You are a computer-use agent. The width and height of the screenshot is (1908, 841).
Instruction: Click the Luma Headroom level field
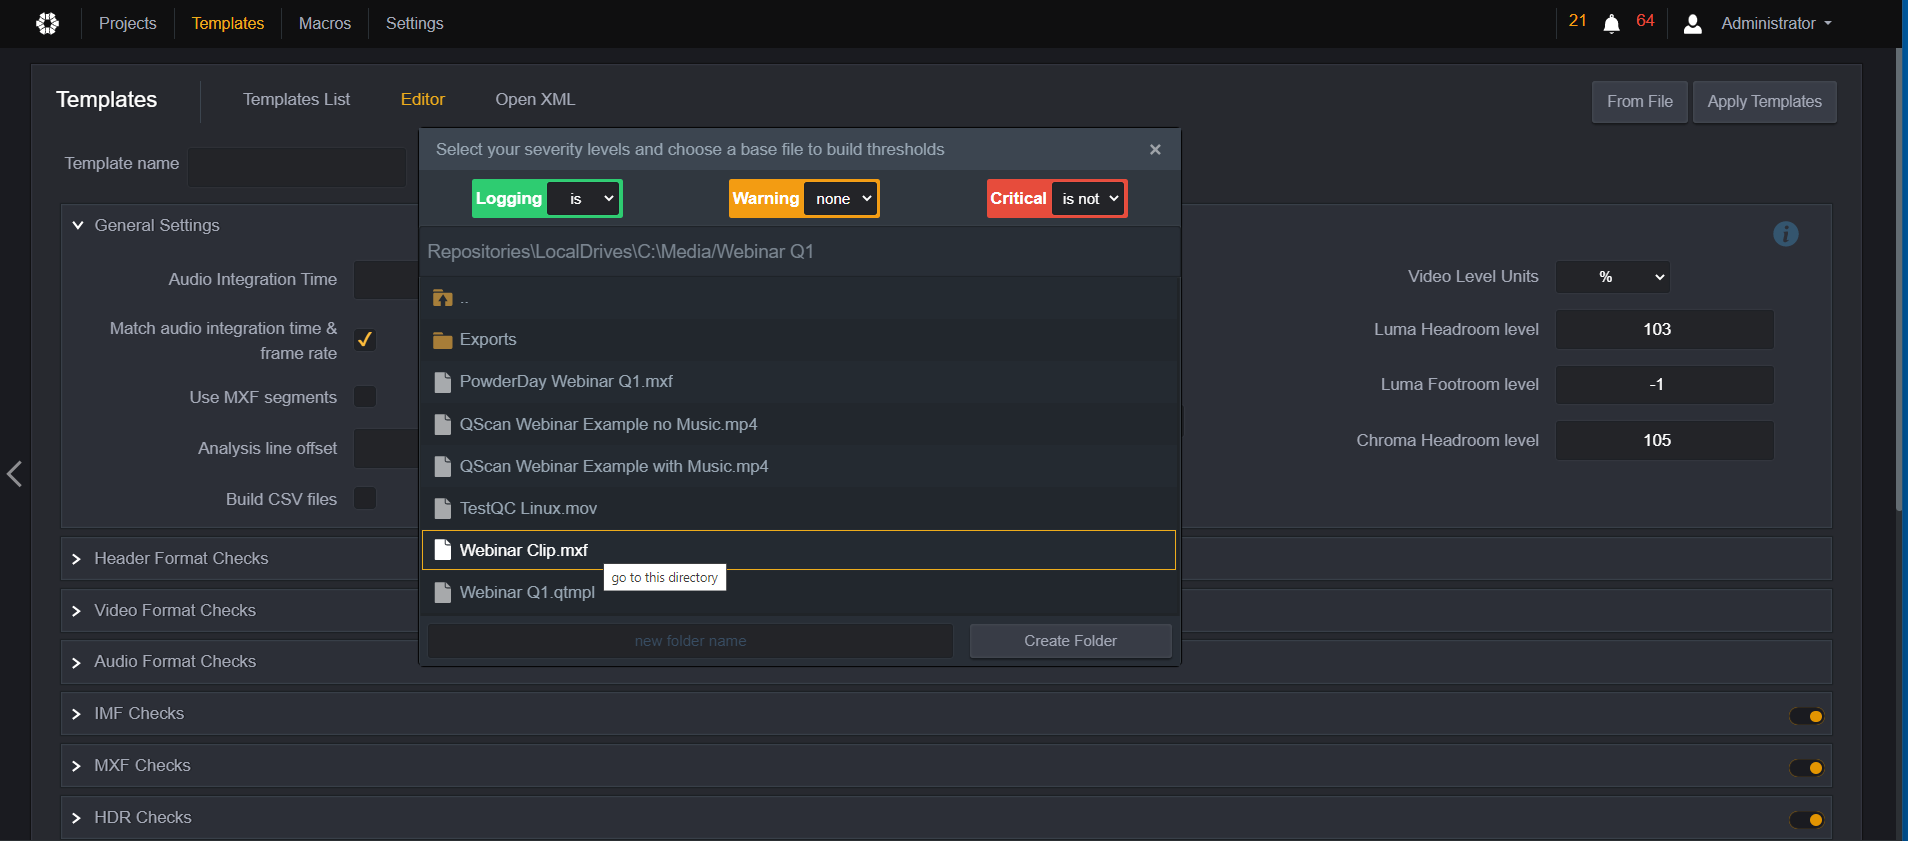[x=1665, y=329]
